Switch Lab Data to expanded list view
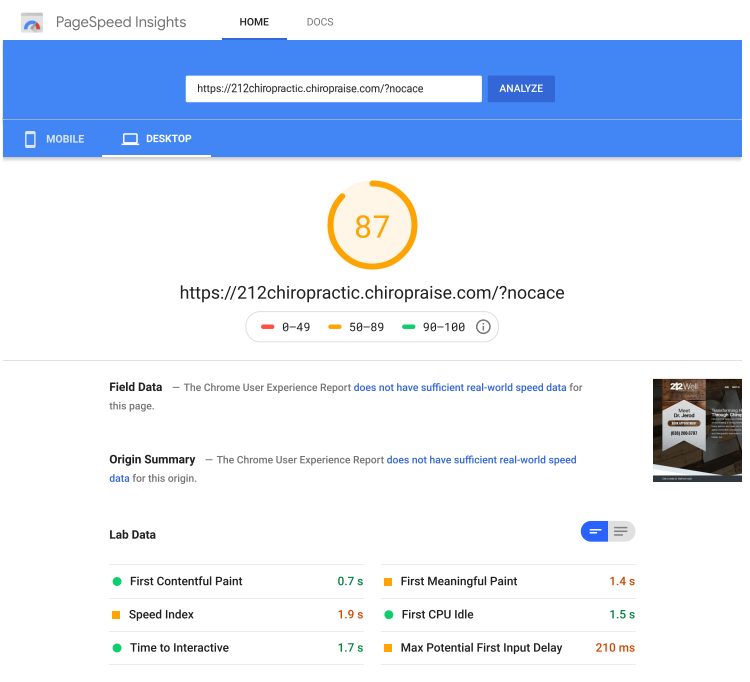750x682 pixels. (x=621, y=531)
